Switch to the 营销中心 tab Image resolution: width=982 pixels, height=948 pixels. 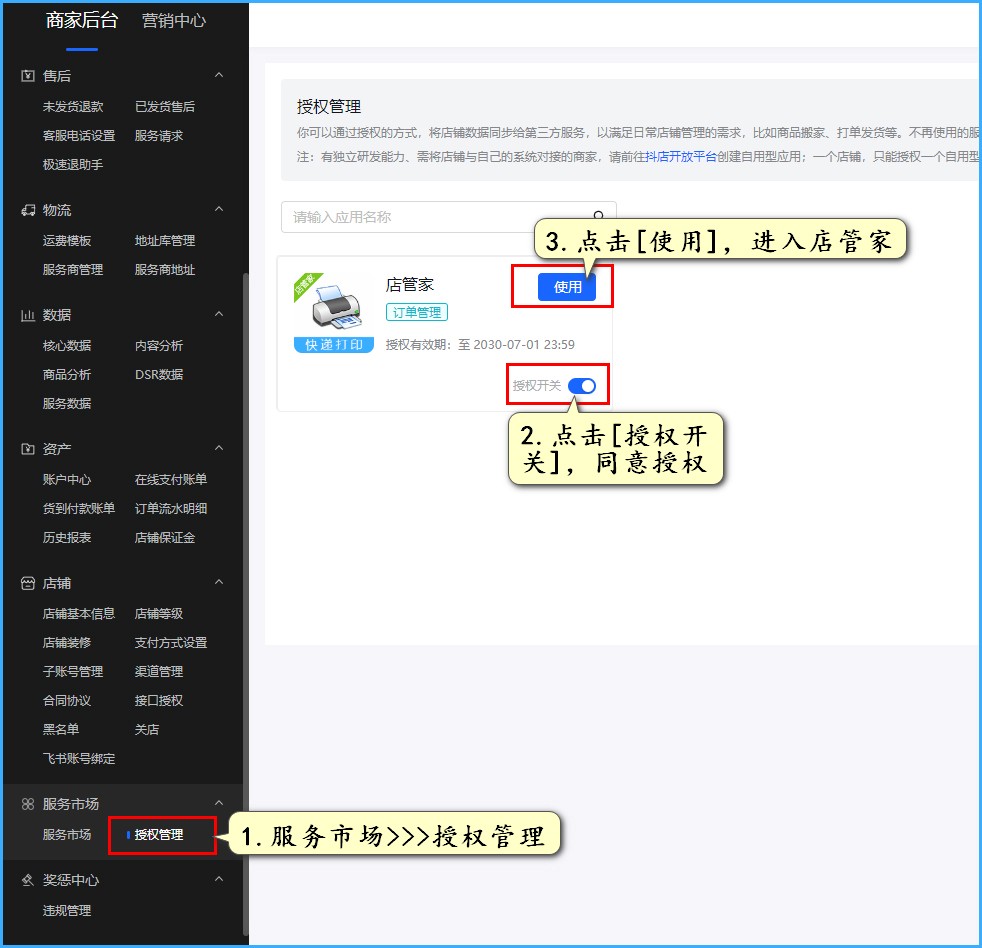tap(174, 21)
